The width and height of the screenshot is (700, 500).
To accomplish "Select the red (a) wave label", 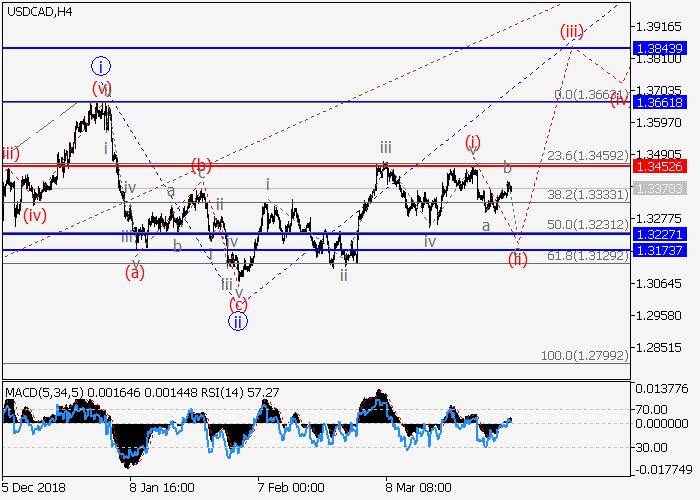I will point(135,271).
